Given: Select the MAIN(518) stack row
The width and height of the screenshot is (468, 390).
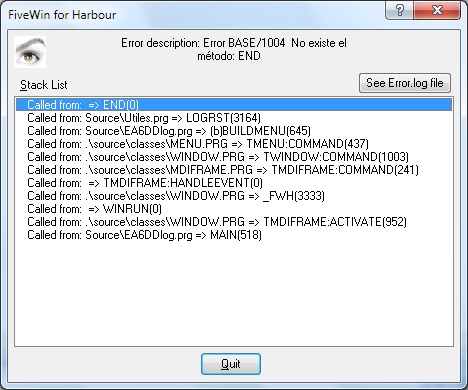Looking at the screenshot, I should (x=234, y=235).
